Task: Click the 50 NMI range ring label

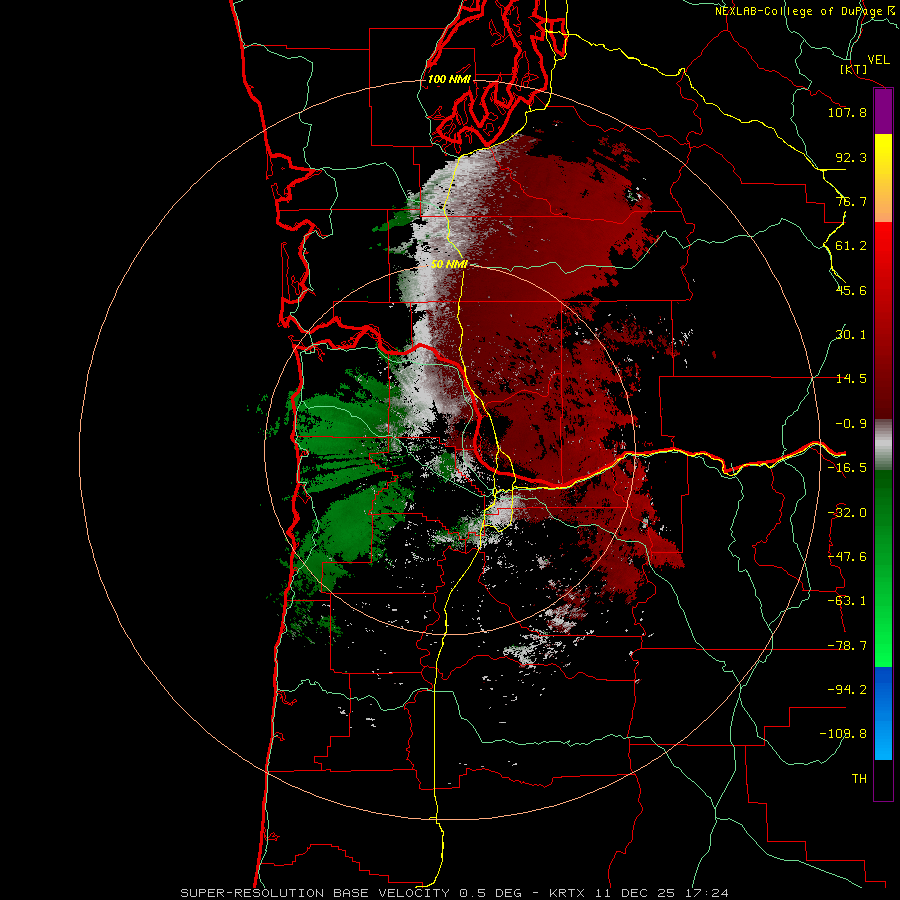Action: [x=449, y=264]
